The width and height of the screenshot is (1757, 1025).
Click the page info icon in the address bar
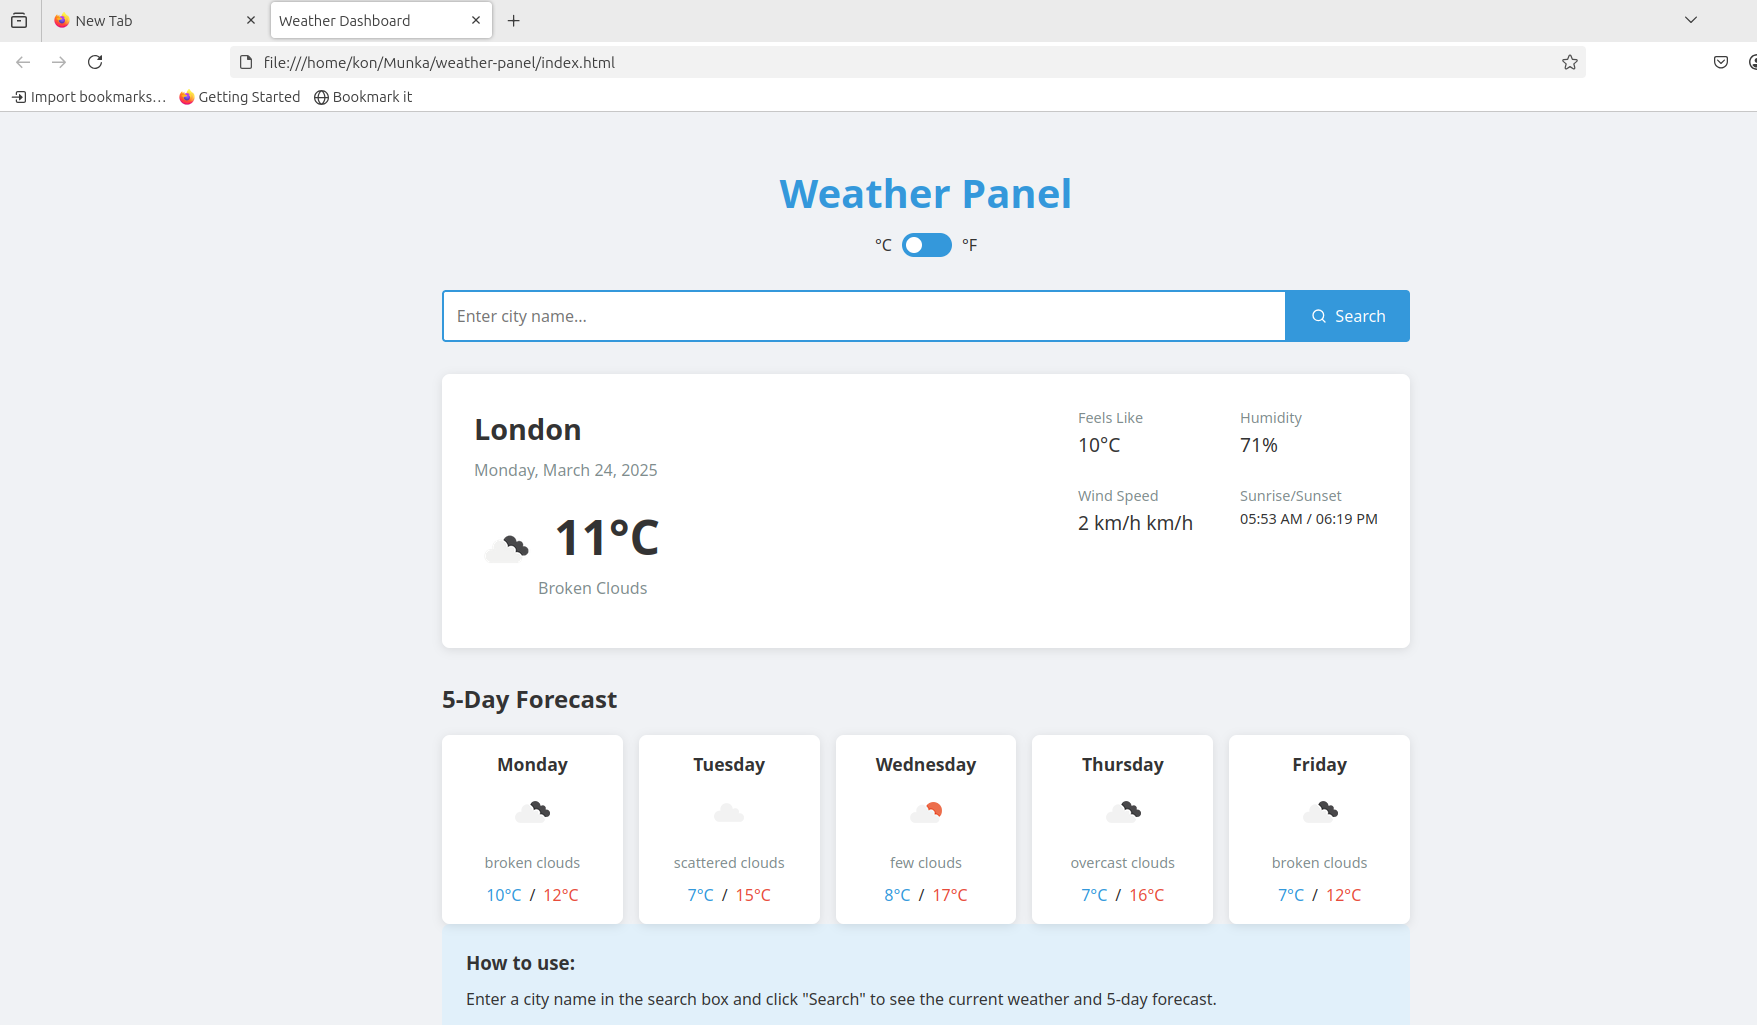point(246,62)
